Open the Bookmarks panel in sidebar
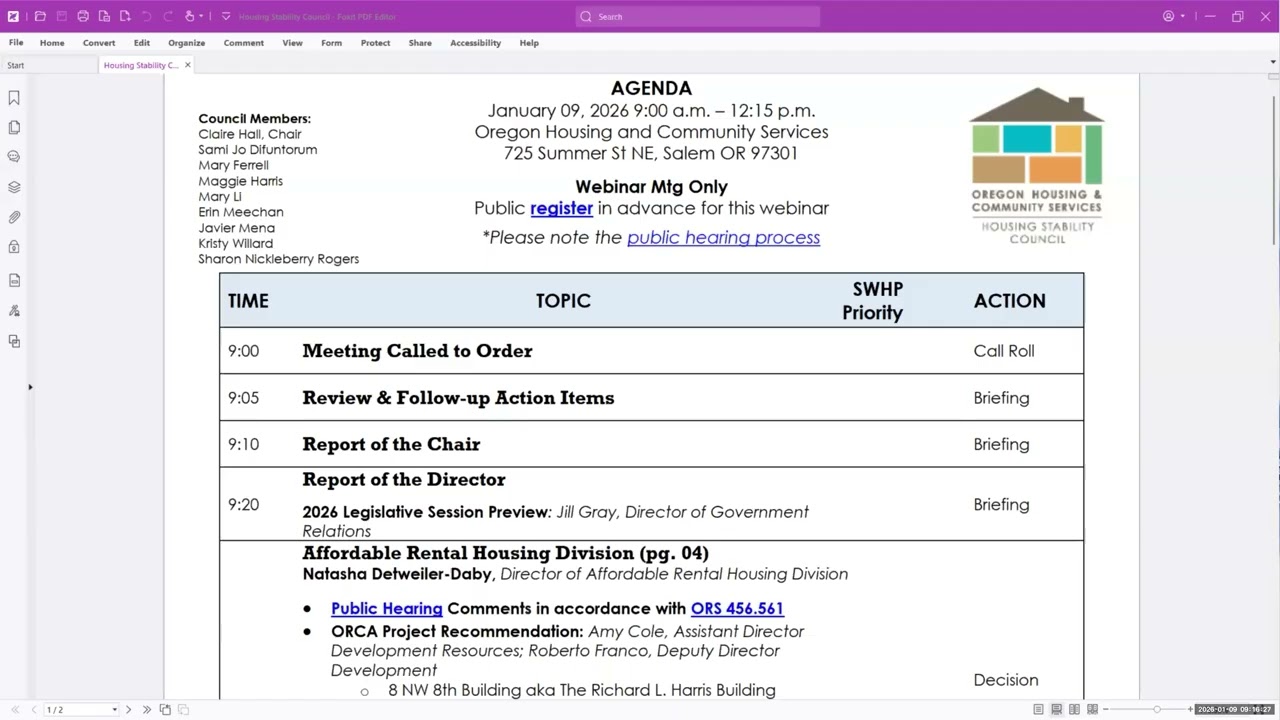This screenshot has height=720, width=1280. point(14,98)
